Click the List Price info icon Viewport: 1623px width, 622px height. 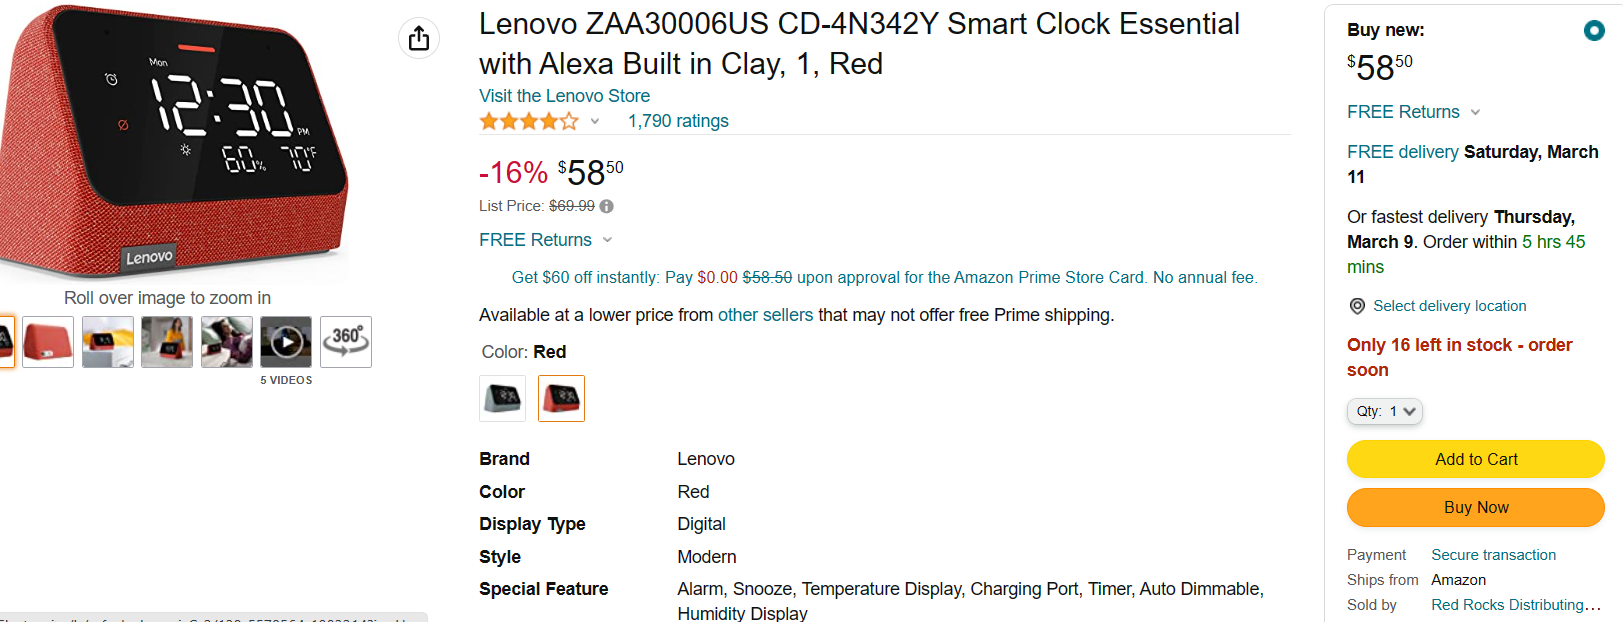point(606,206)
